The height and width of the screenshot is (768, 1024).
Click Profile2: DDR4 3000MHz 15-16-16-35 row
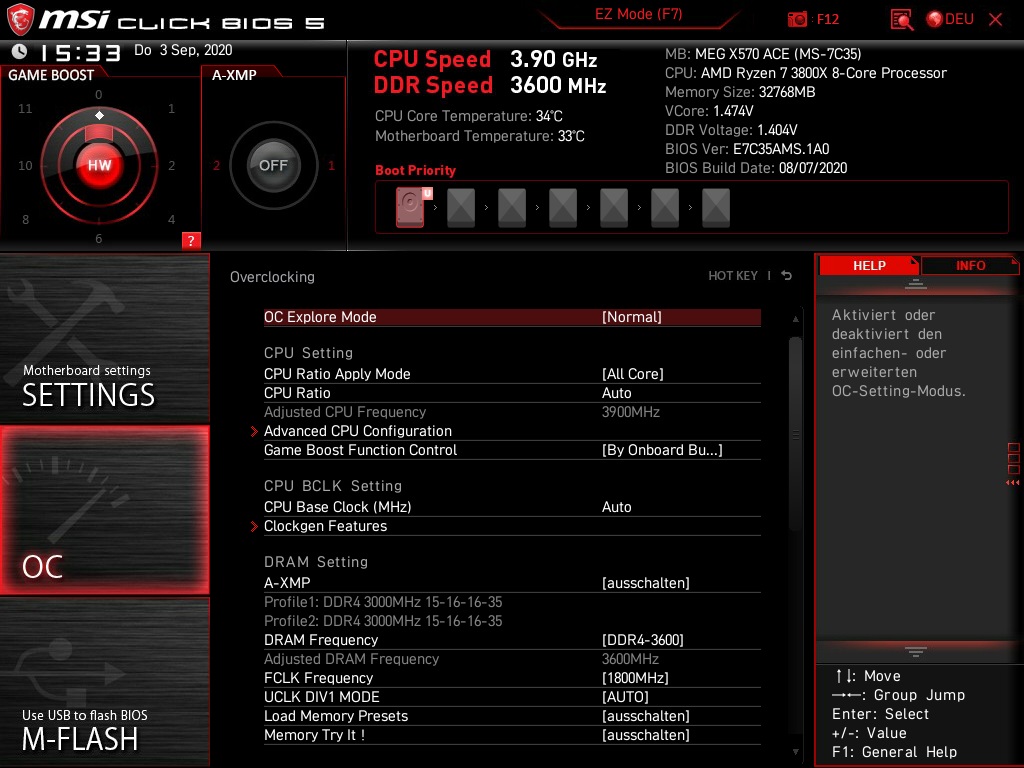coord(383,621)
